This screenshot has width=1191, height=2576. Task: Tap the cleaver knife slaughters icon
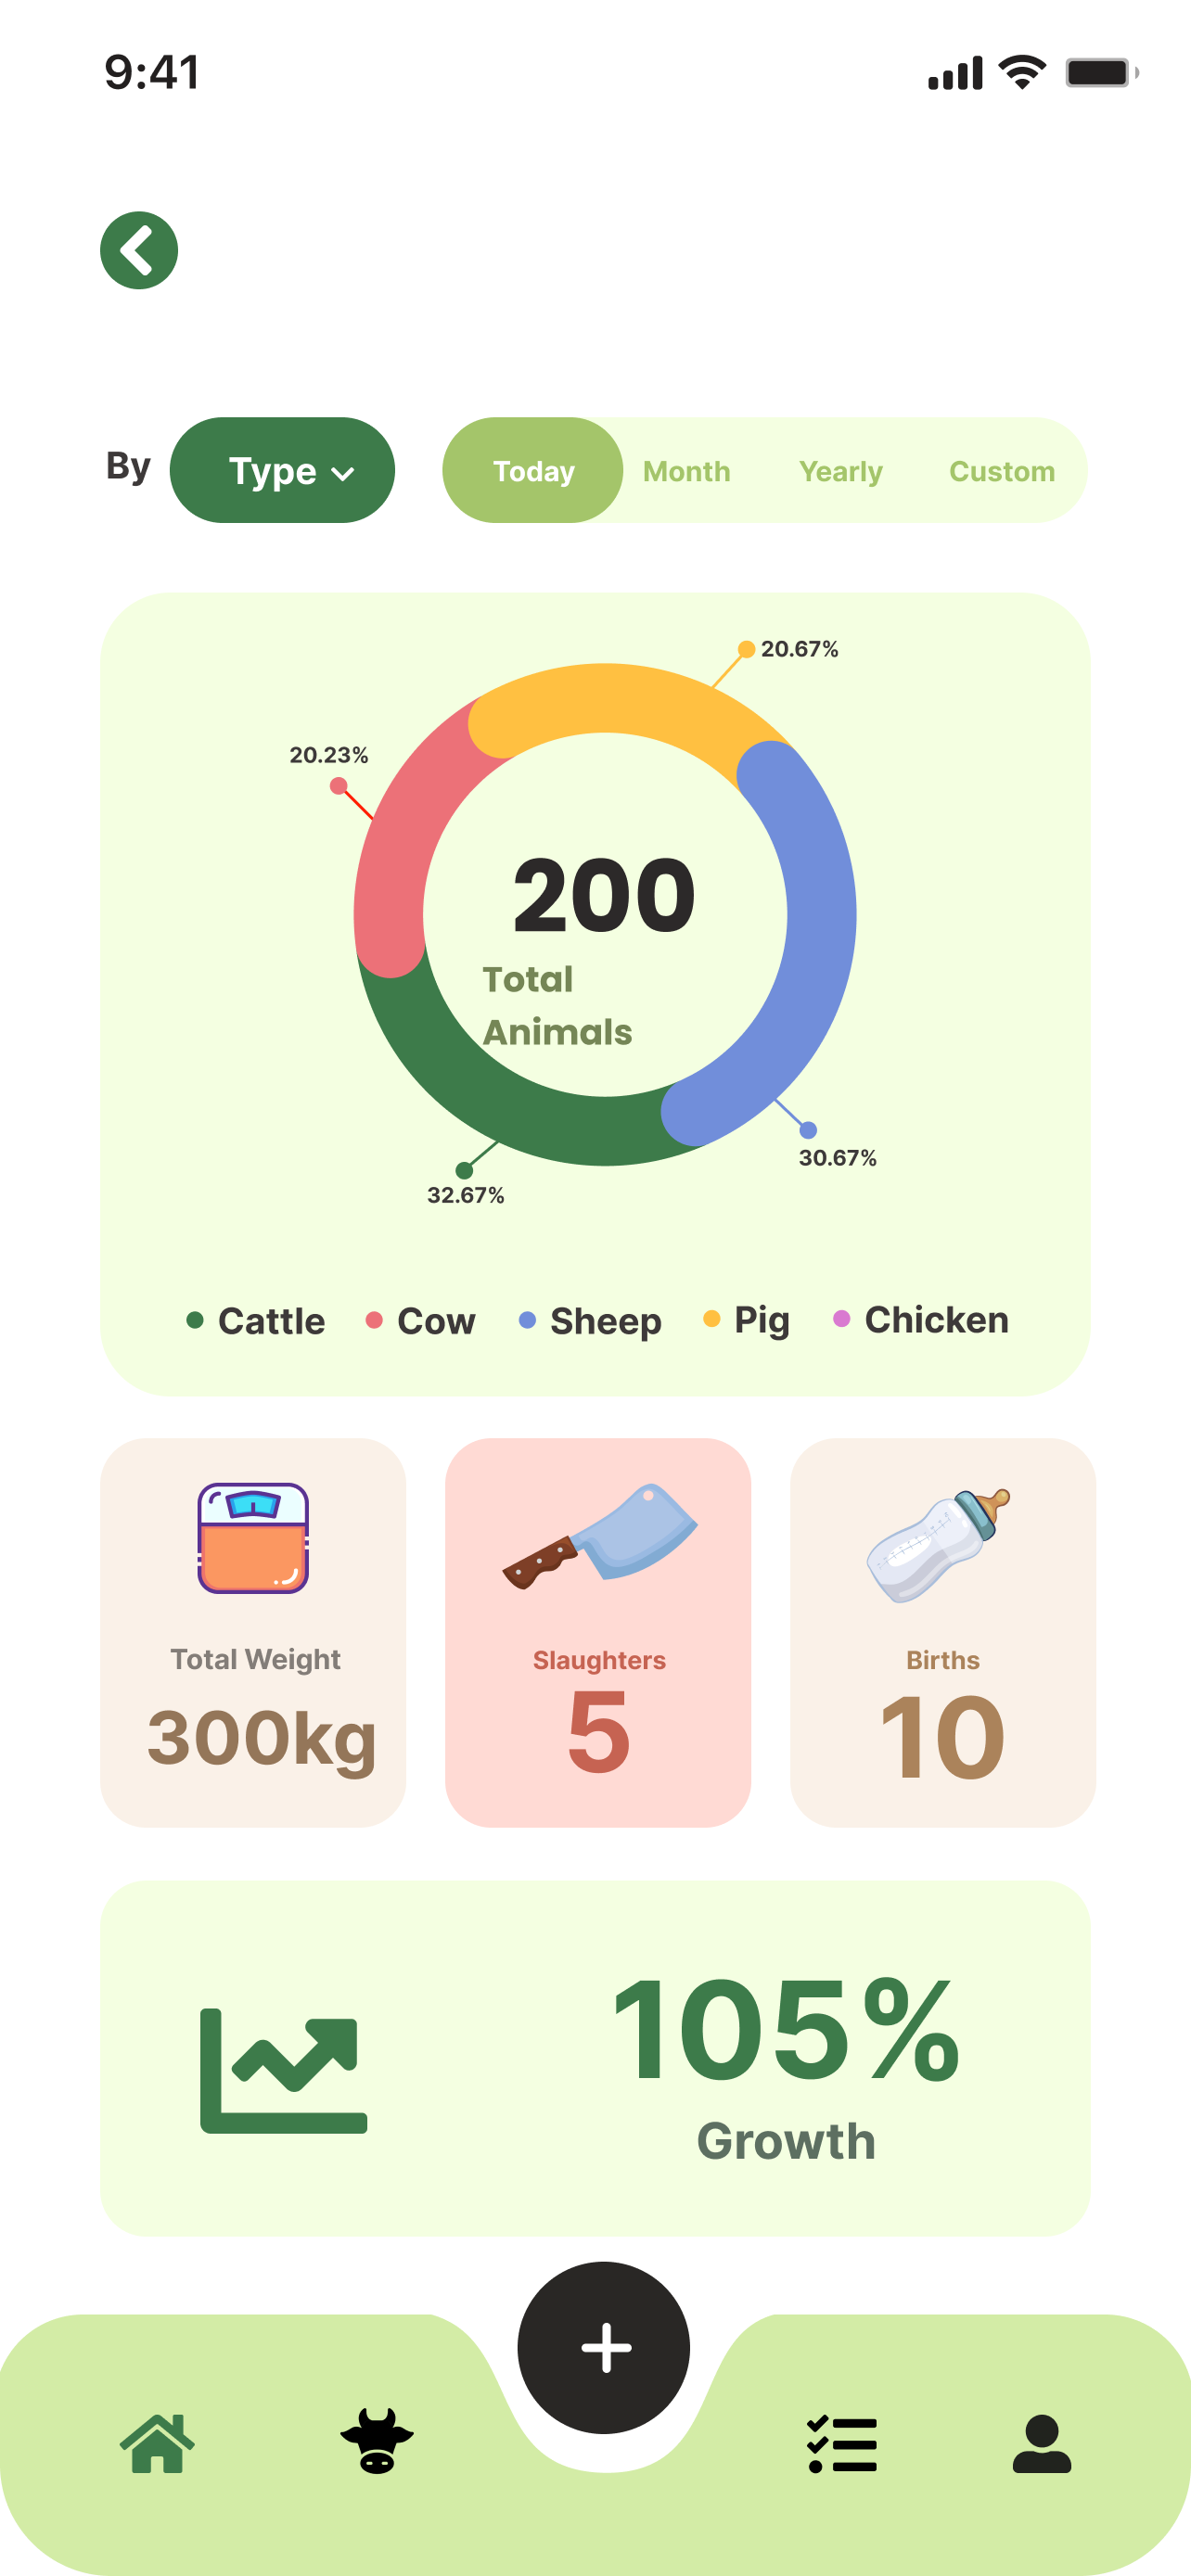click(x=598, y=1536)
